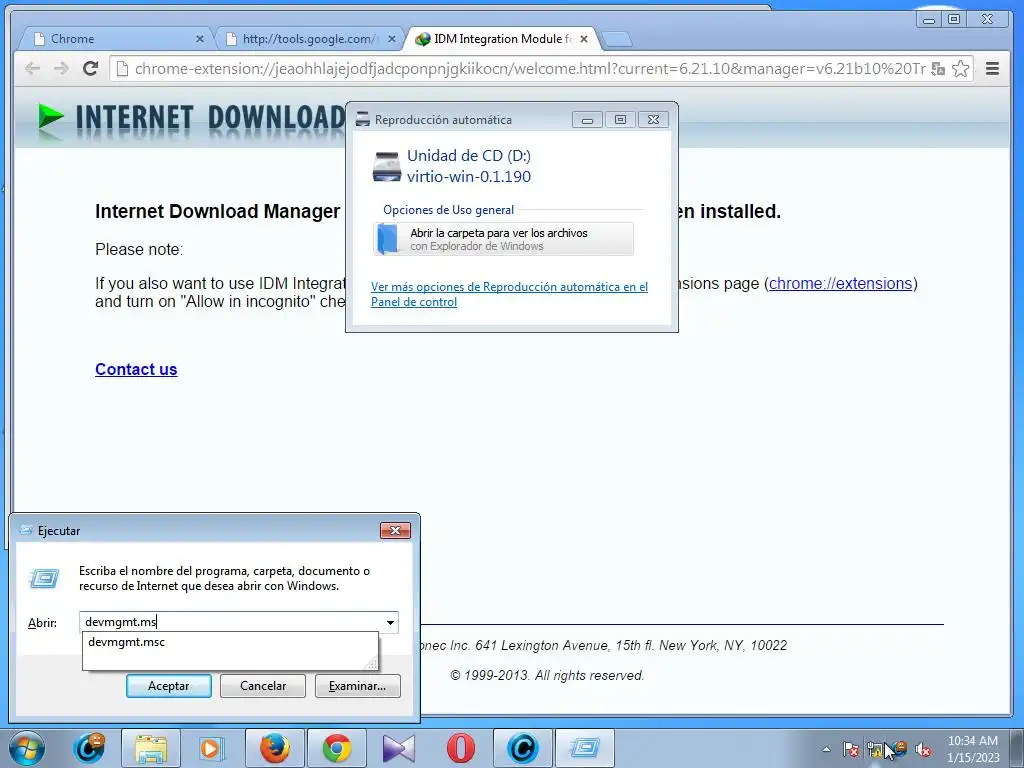Open the clock showing 10:34 AM
The height and width of the screenshot is (768, 1024).
click(973, 749)
